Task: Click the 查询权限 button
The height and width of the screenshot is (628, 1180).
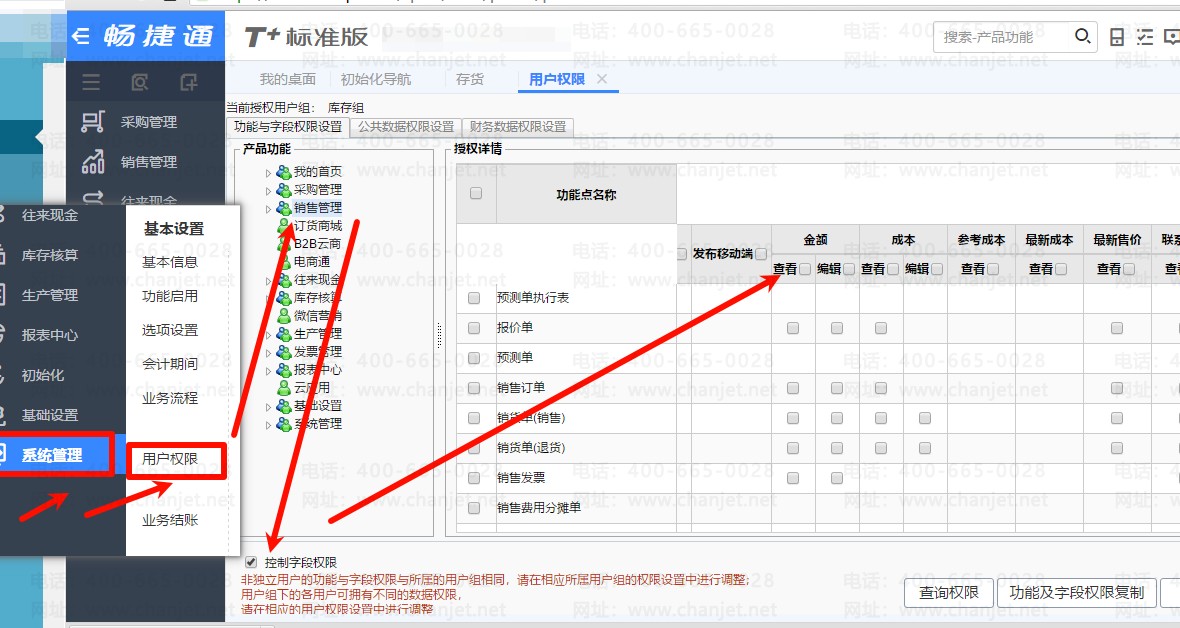Action: coord(947,592)
